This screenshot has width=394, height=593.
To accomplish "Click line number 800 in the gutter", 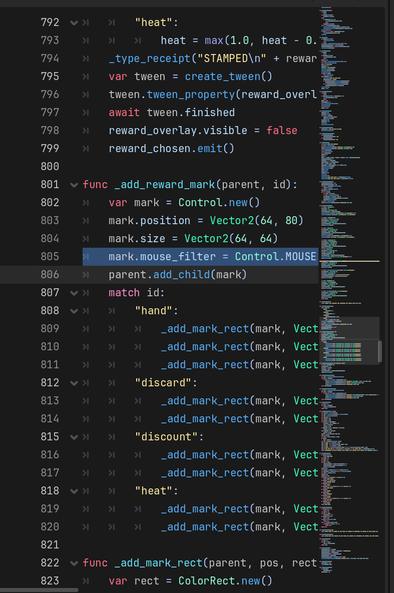I will pos(50,166).
